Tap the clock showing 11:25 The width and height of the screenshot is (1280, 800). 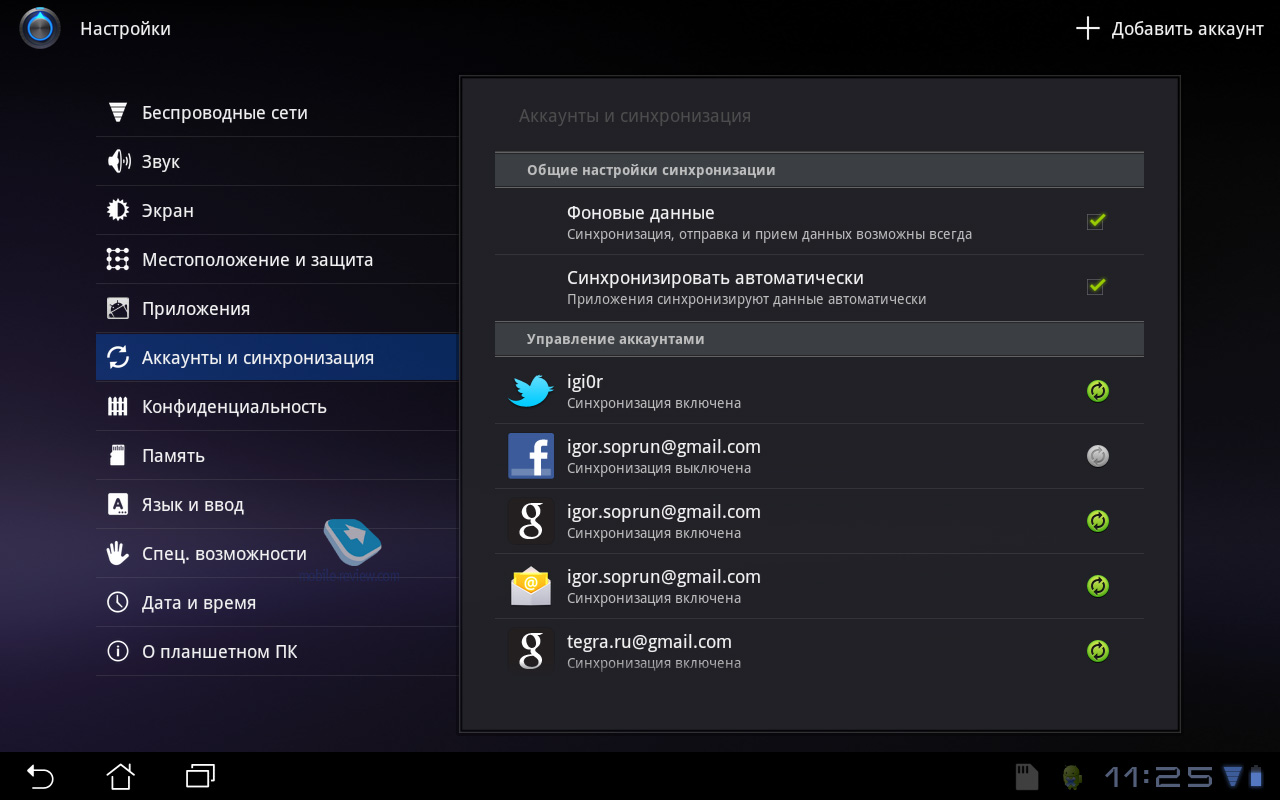tap(1156, 777)
